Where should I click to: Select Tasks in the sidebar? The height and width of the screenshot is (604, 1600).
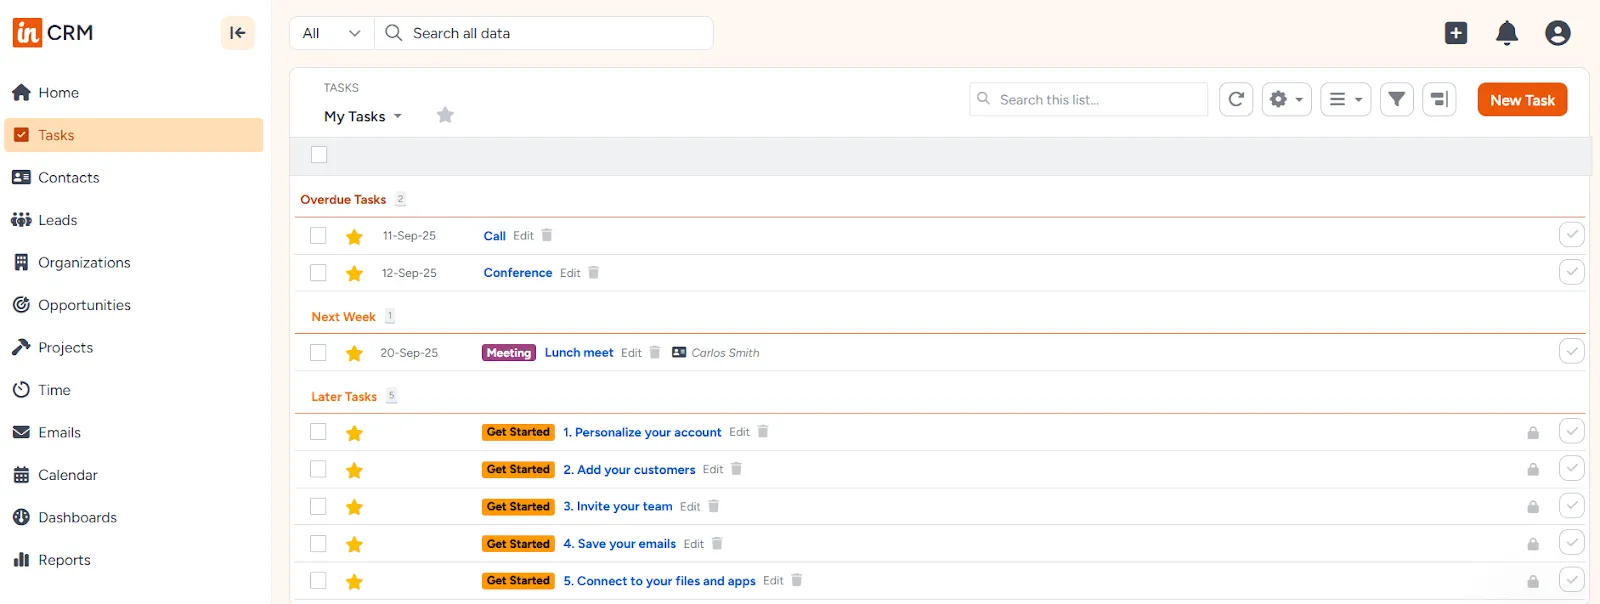(x=134, y=135)
